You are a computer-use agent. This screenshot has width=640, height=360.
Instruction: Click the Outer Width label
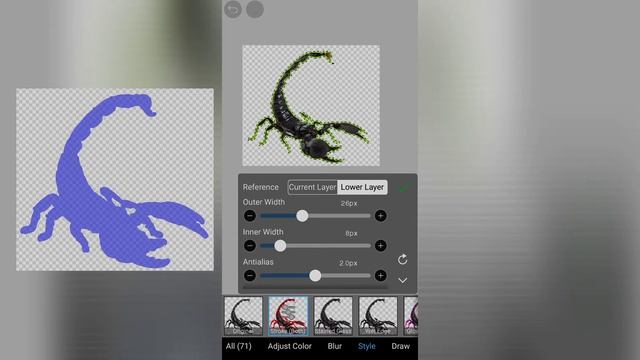264,202
